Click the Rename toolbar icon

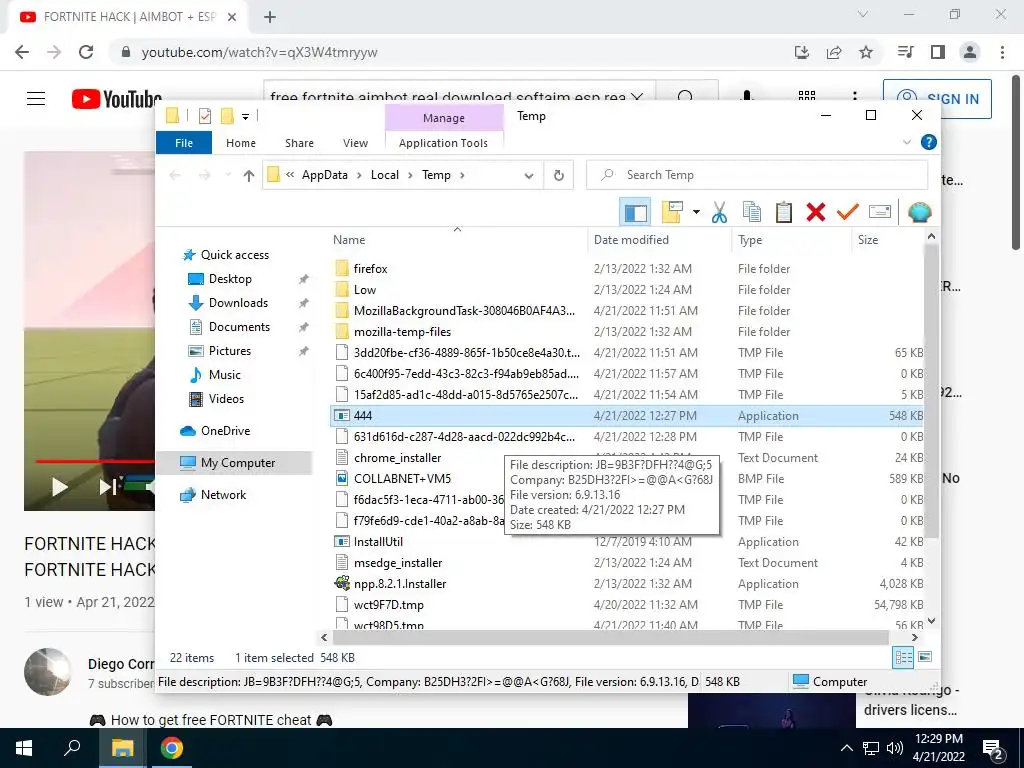pyautogui.click(x=880, y=212)
